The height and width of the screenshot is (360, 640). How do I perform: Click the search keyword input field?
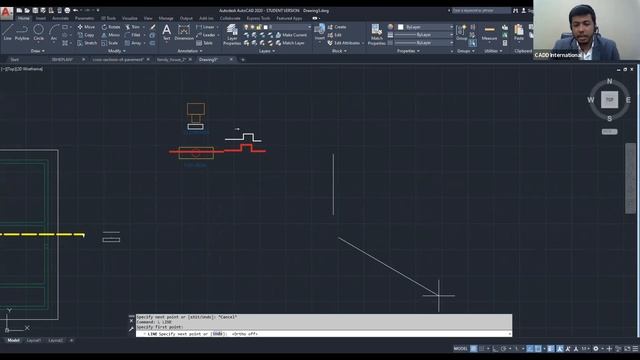coord(481,10)
